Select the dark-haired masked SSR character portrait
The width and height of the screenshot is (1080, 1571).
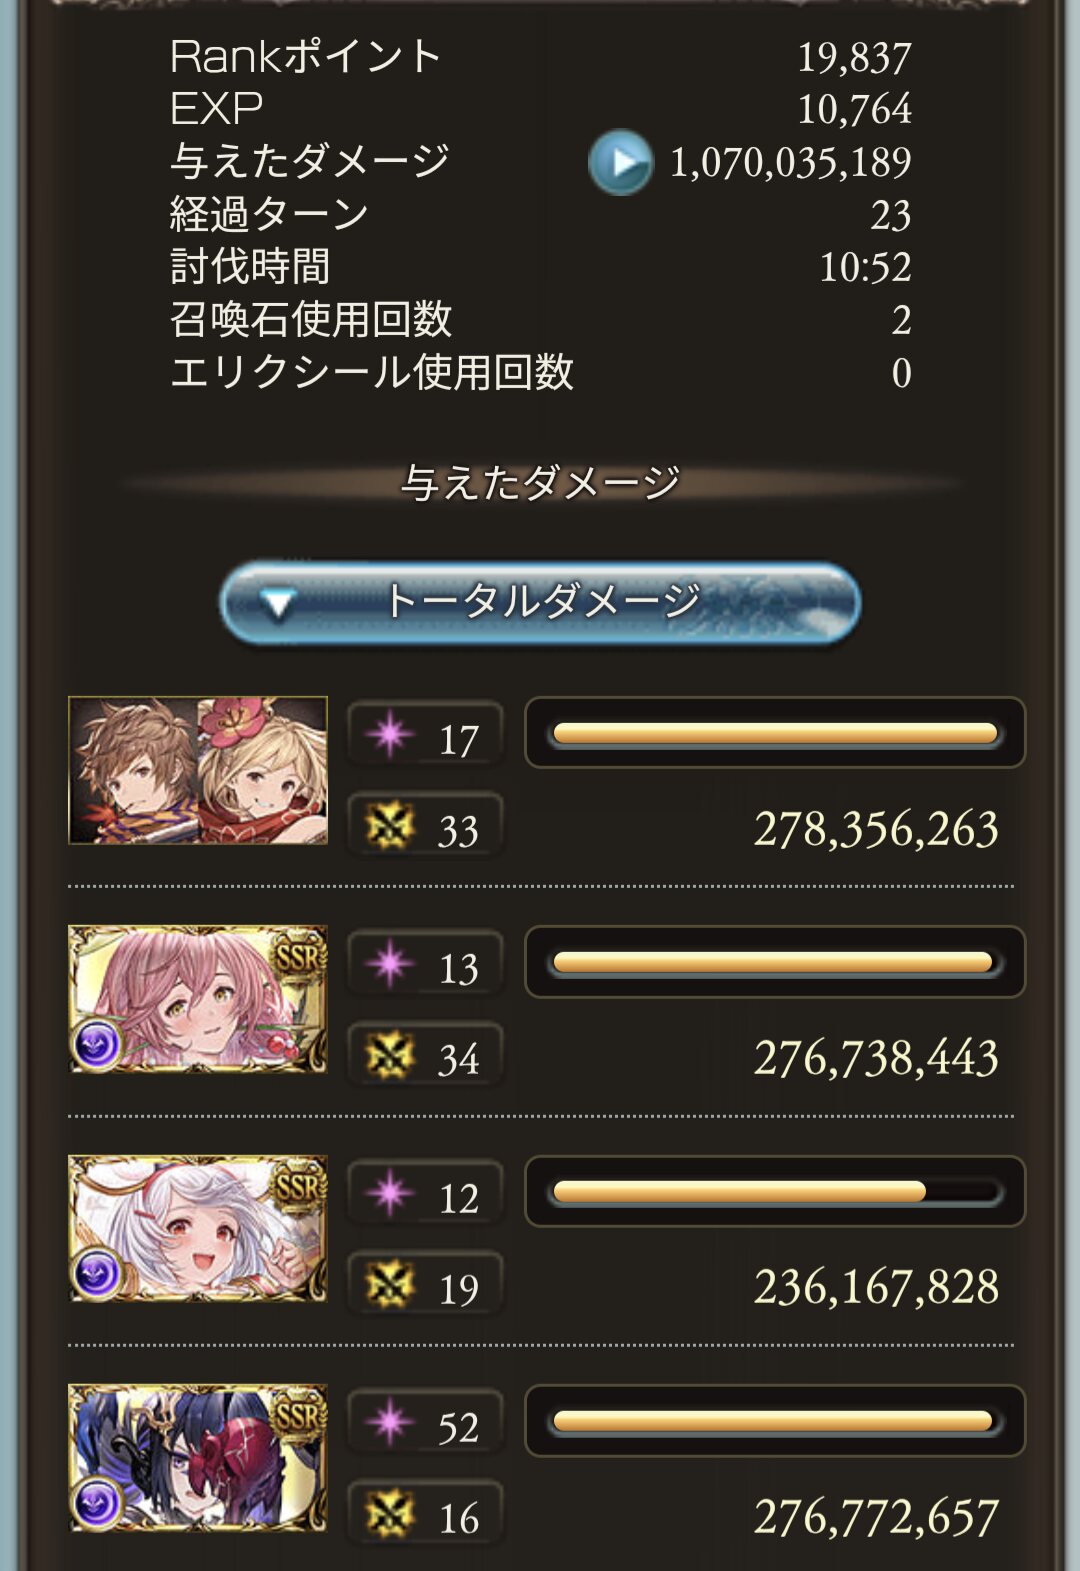click(x=198, y=1458)
